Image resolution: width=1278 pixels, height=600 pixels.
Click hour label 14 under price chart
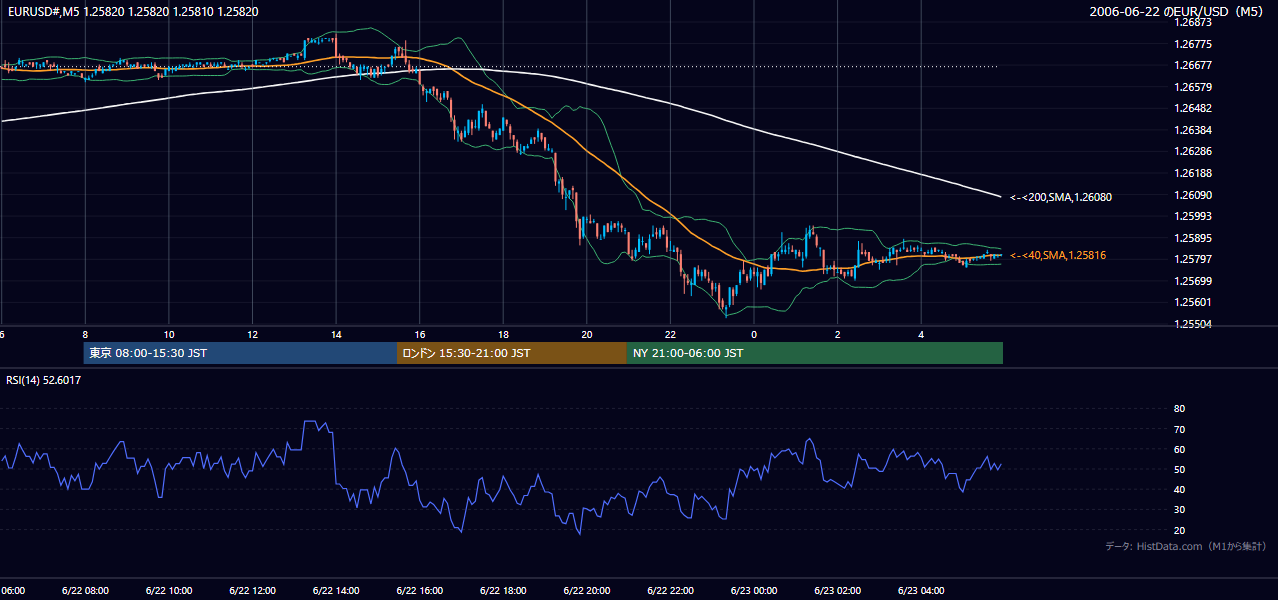point(336,334)
